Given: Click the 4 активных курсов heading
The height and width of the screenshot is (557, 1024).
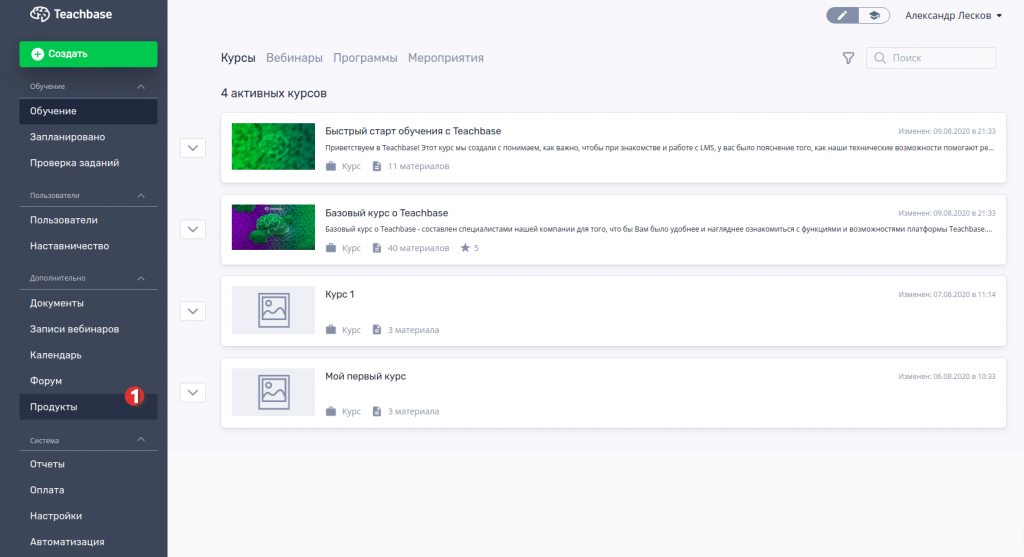Looking at the screenshot, I should pos(274,93).
